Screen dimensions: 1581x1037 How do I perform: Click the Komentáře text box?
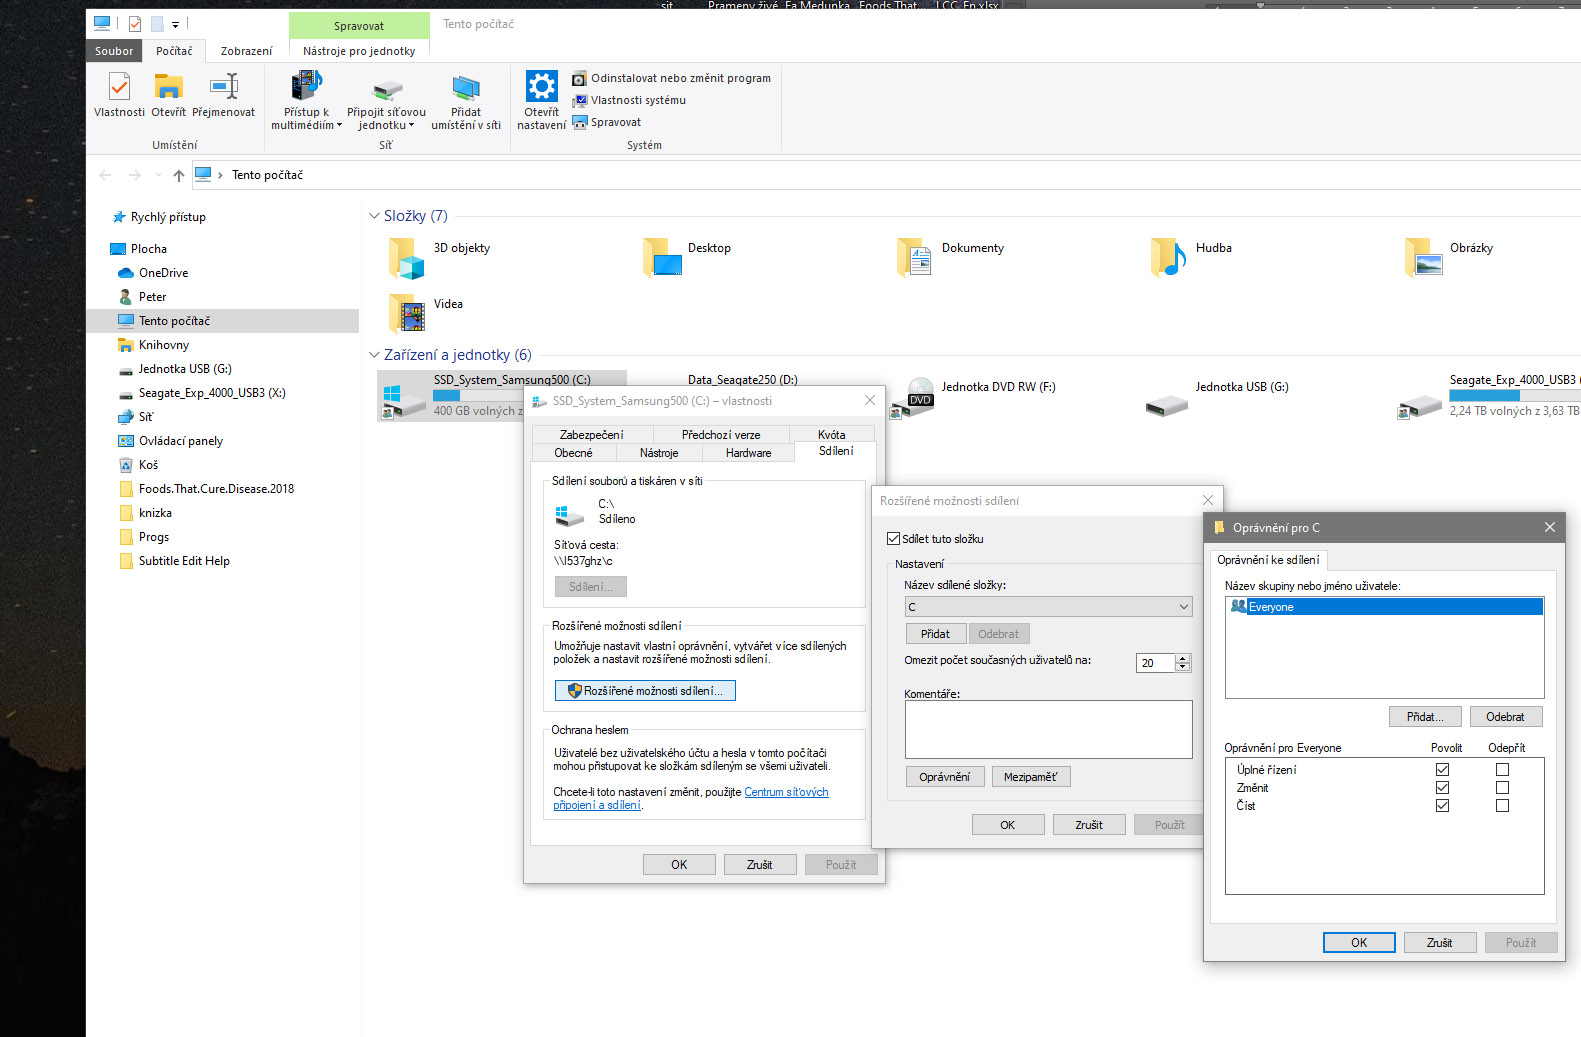click(x=1049, y=729)
